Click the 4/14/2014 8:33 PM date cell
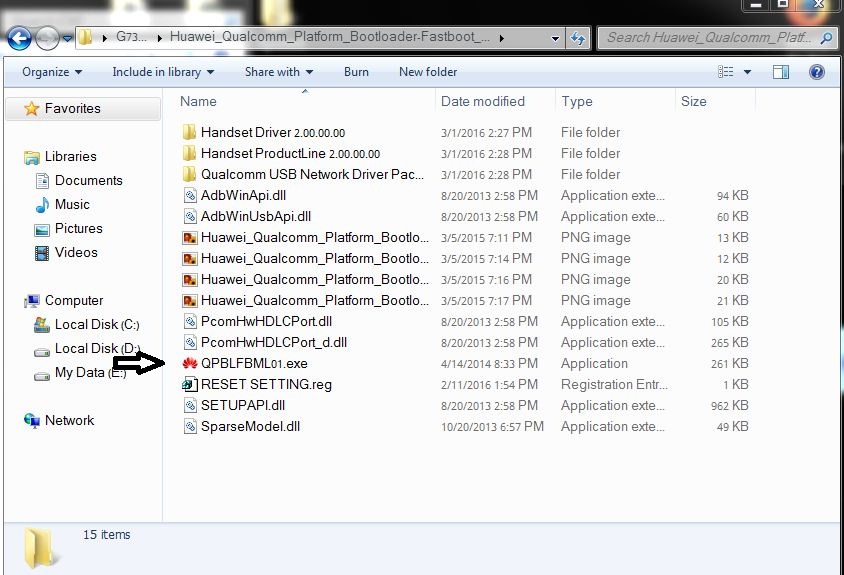The height and width of the screenshot is (575, 844). point(489,363)
